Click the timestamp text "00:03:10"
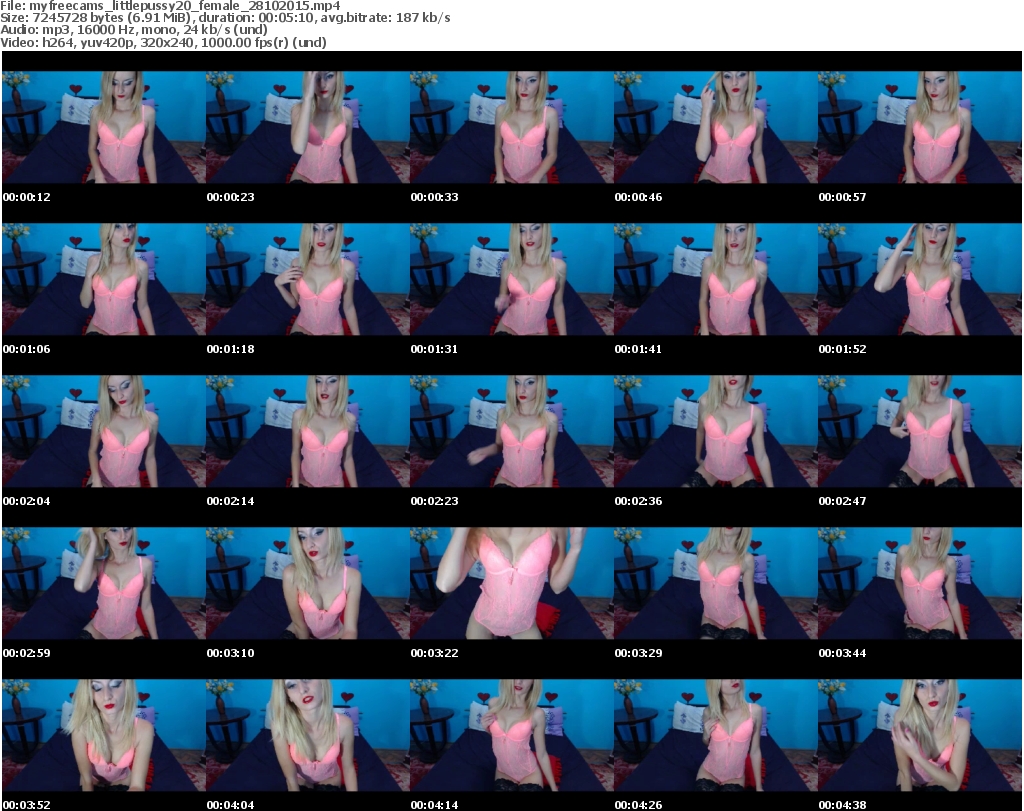 click(231, 653)
